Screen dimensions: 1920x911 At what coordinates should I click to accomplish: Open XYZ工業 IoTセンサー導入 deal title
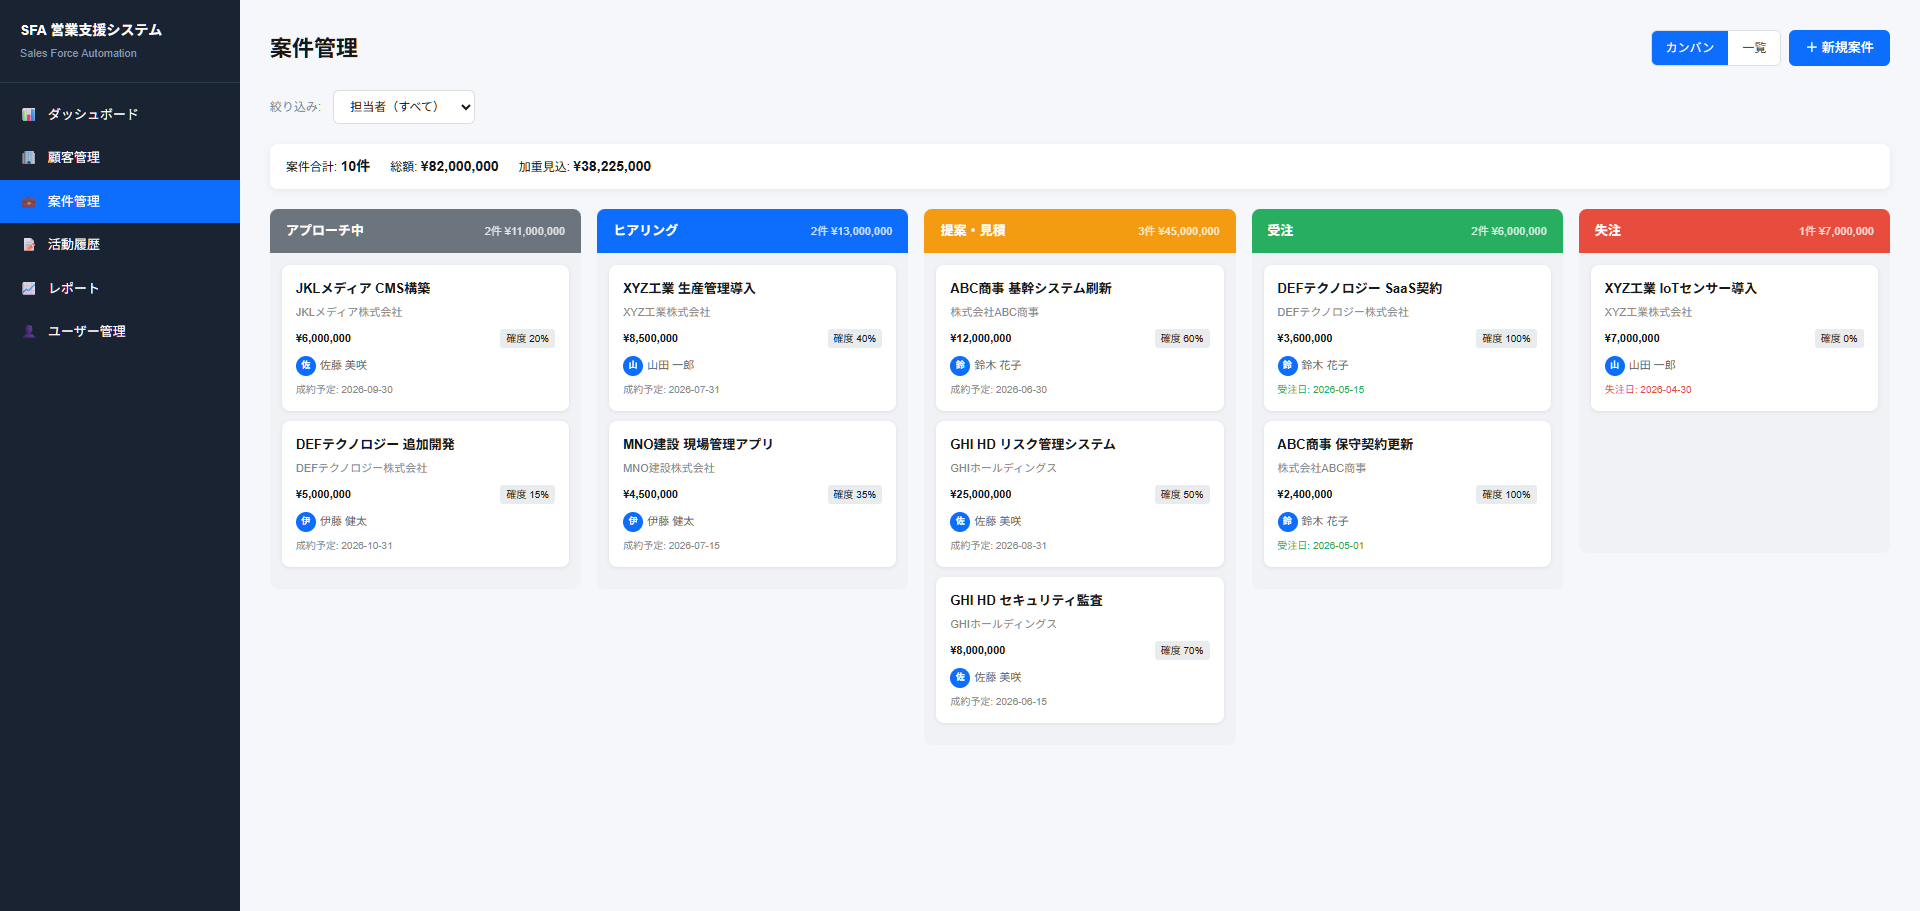[1681, 288]
